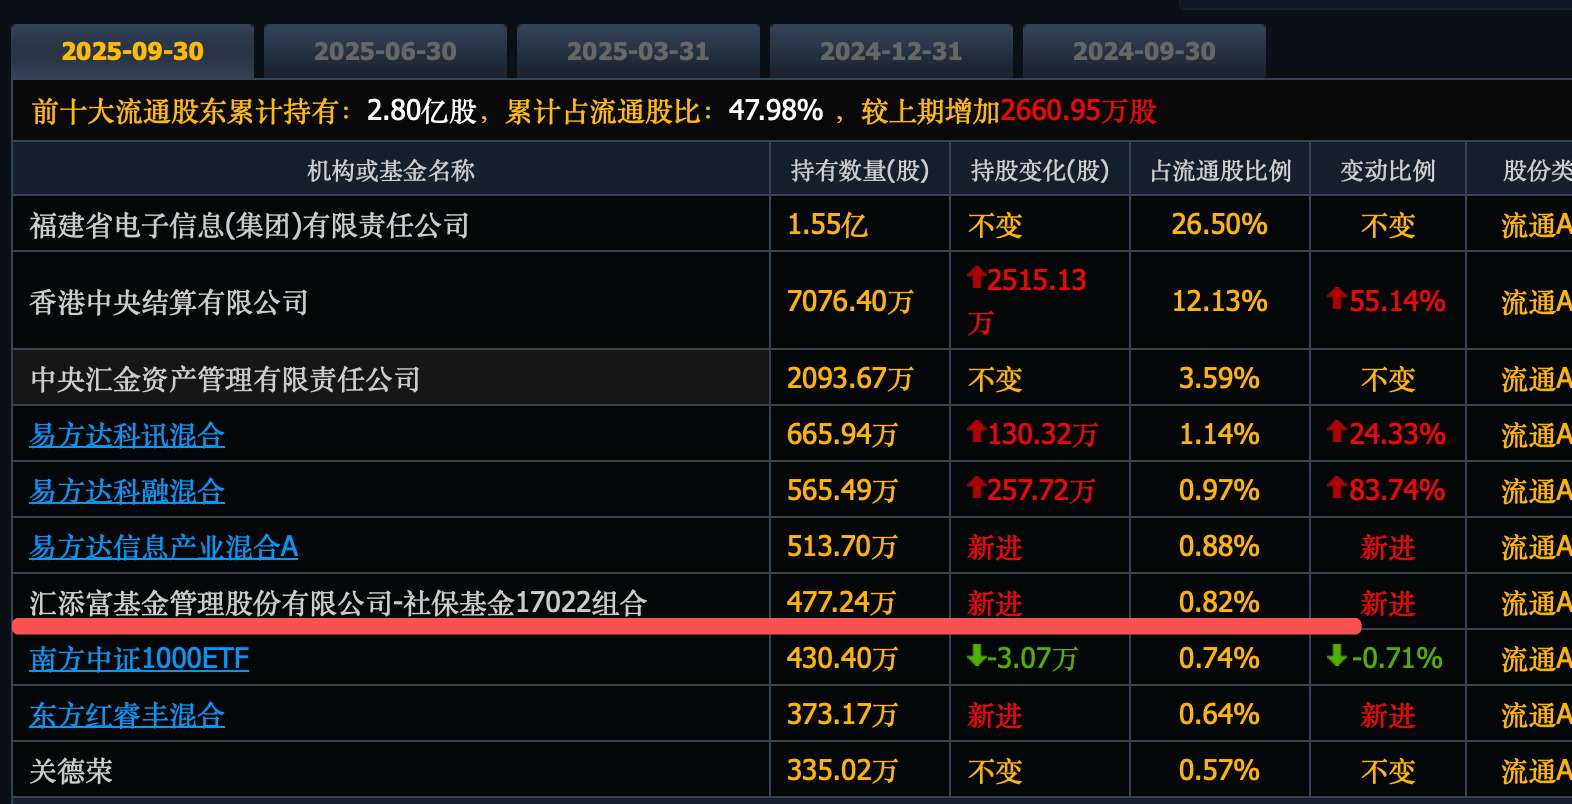Click the 26.50% float ratio cell
Screen dimensions: 1572x804
point(1220,224)
